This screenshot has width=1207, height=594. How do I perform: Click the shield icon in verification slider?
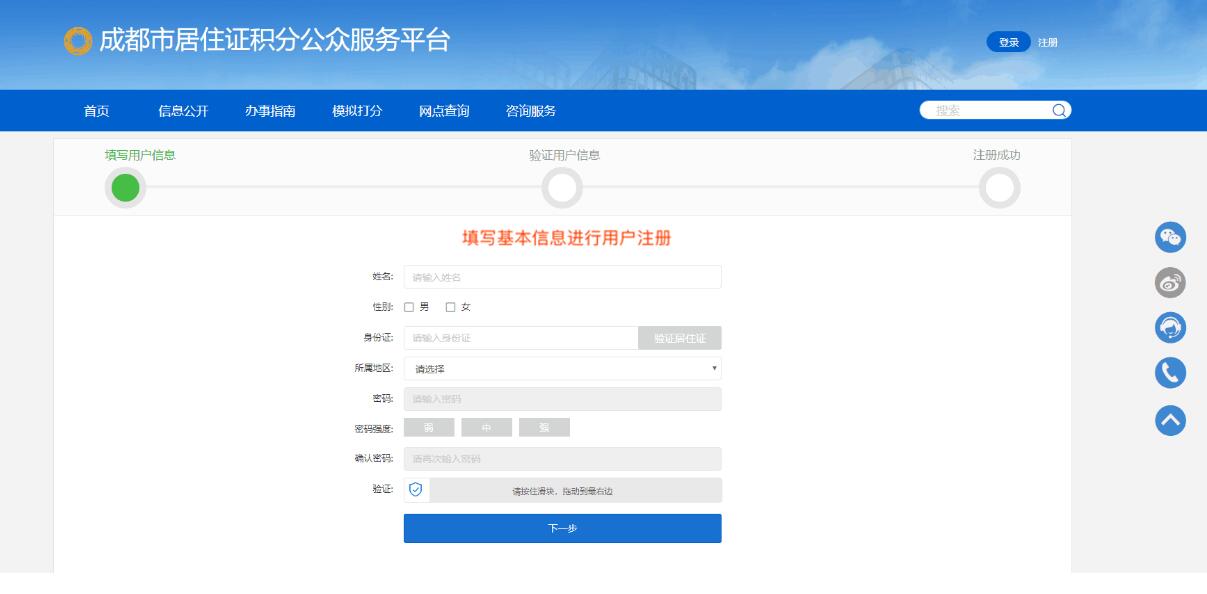point(416,490)
